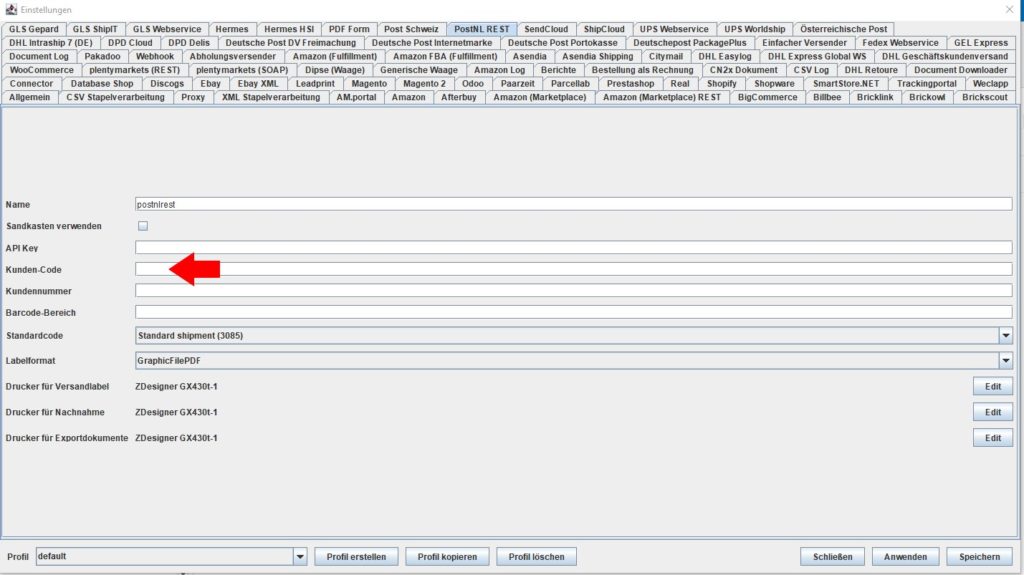Open the Asendia Shipping tab
Screen dimensions: 1024x575
pos(598,56)
